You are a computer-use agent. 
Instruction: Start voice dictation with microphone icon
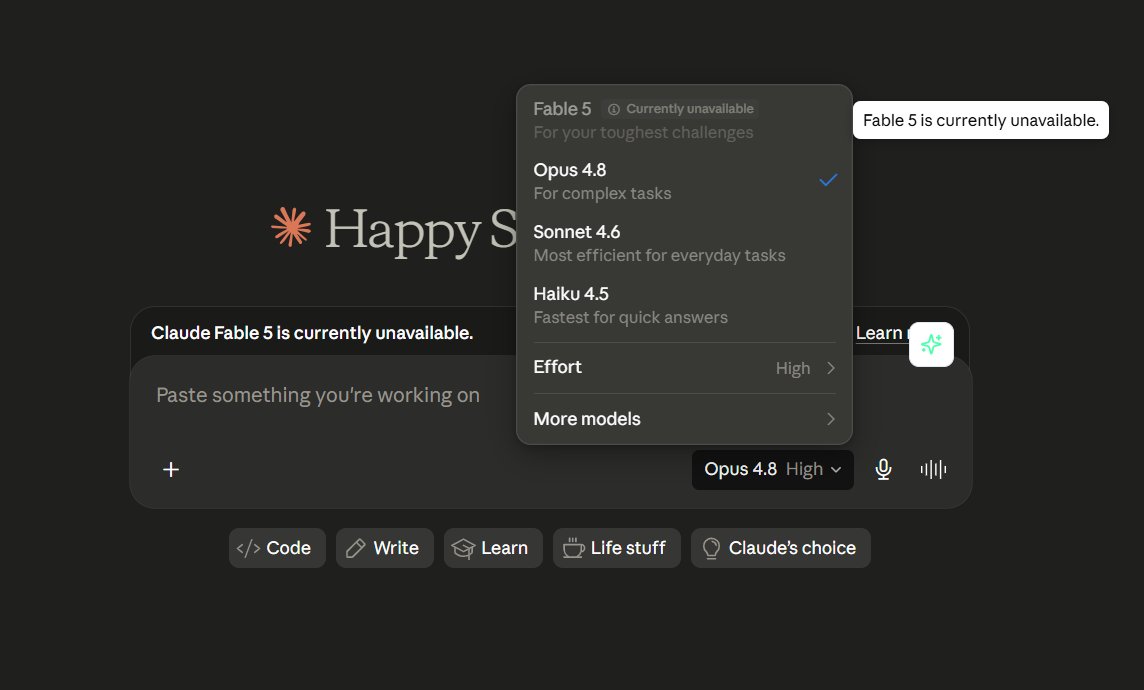tap(883, 470)
